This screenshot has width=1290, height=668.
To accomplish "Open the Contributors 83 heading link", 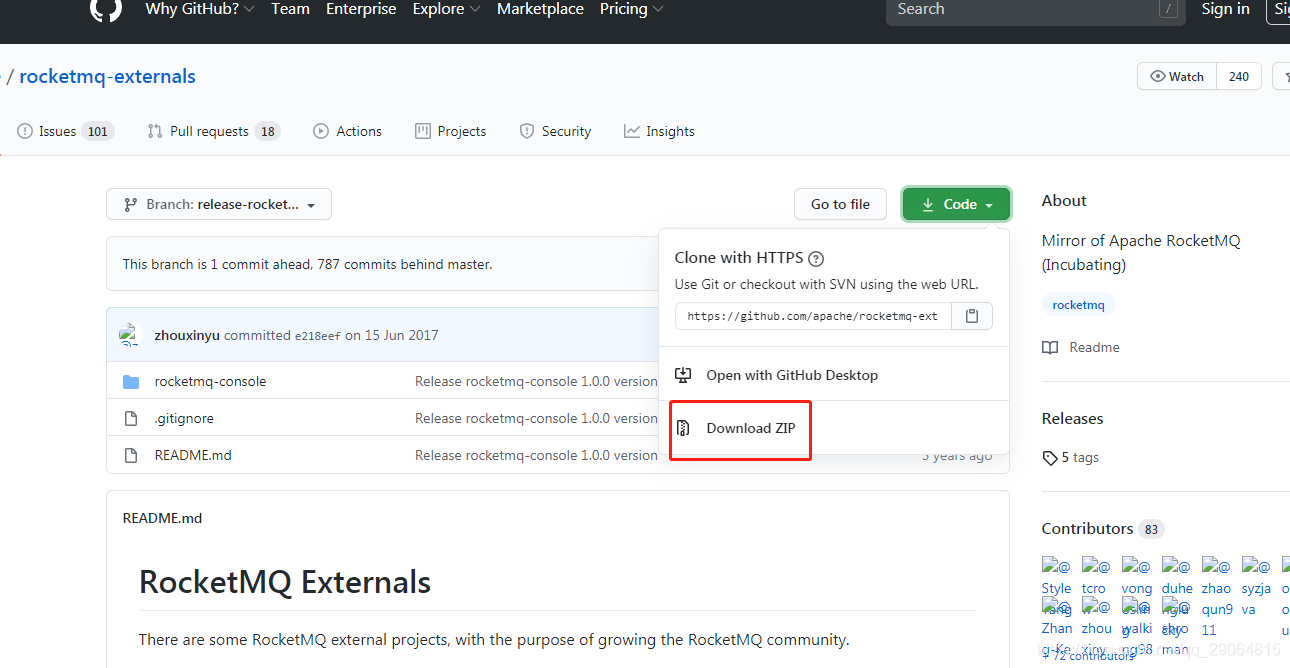I will point(1103,528).
